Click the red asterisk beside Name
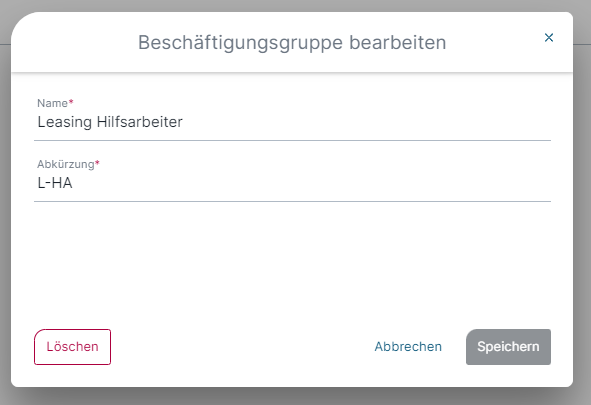The height and width of the screenshot is (405, 591). [71, 102]
